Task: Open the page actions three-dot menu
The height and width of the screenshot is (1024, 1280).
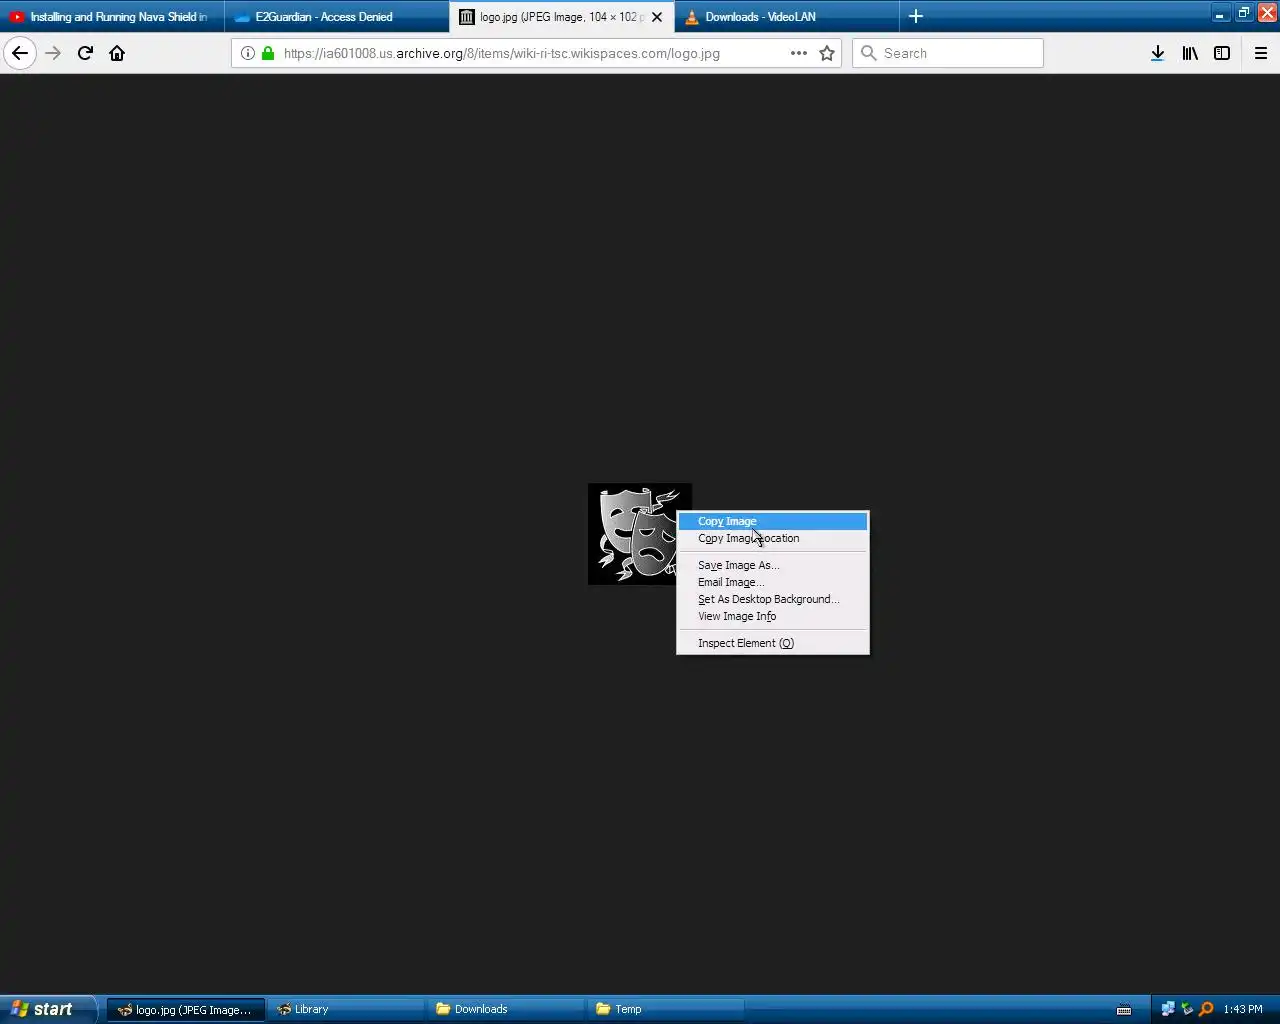Action: (x=798, y=53)
